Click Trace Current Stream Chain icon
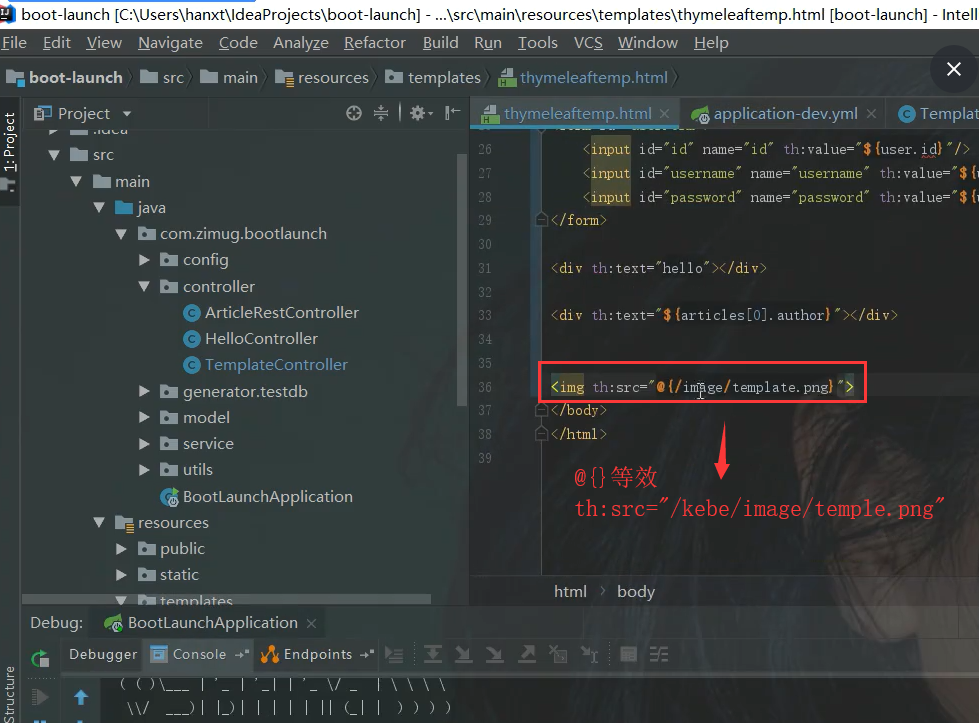The width and height of the screenshot is (979, 723). (x=659, y=654)
